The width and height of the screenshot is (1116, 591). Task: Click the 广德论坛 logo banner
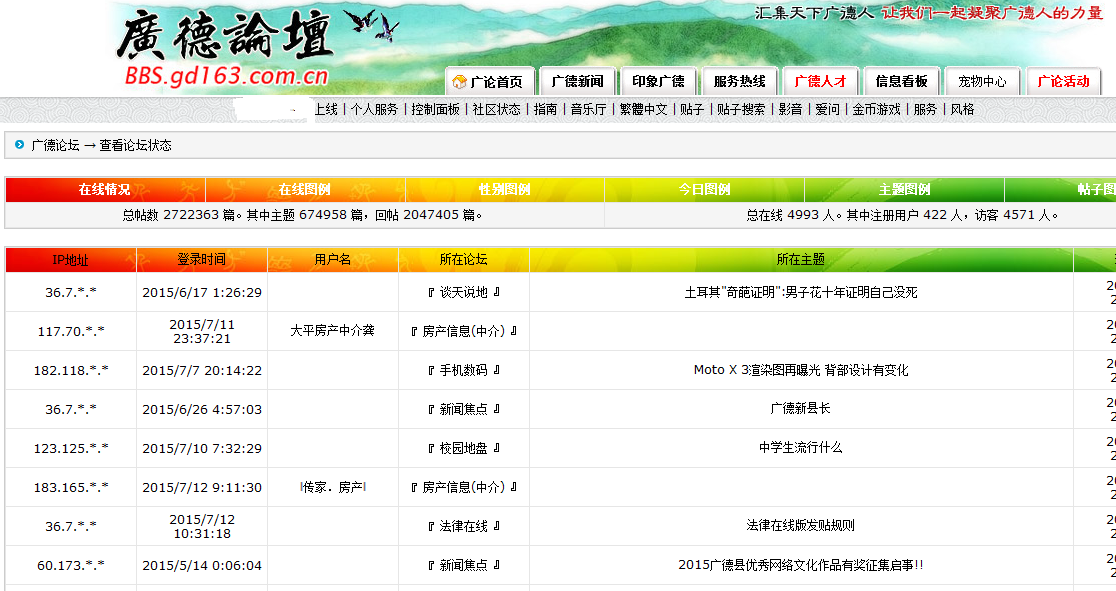[x=224, y=48]
